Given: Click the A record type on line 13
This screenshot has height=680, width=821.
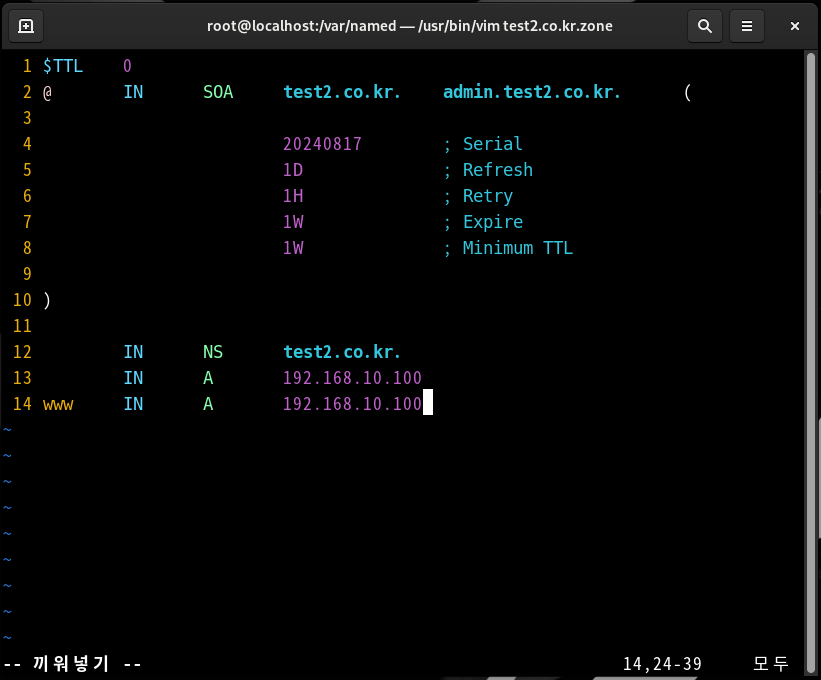Looking at the screenshot, I should coord(208,378).
